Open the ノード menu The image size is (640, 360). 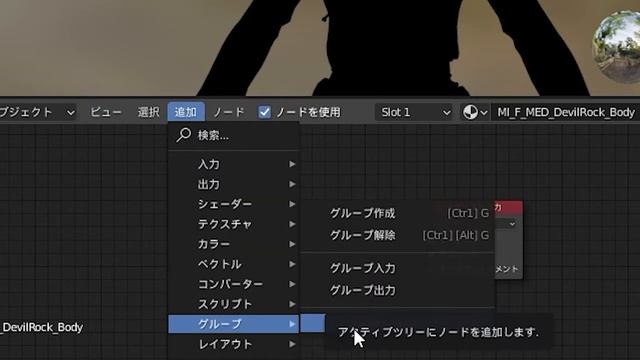tap(229, 112)
